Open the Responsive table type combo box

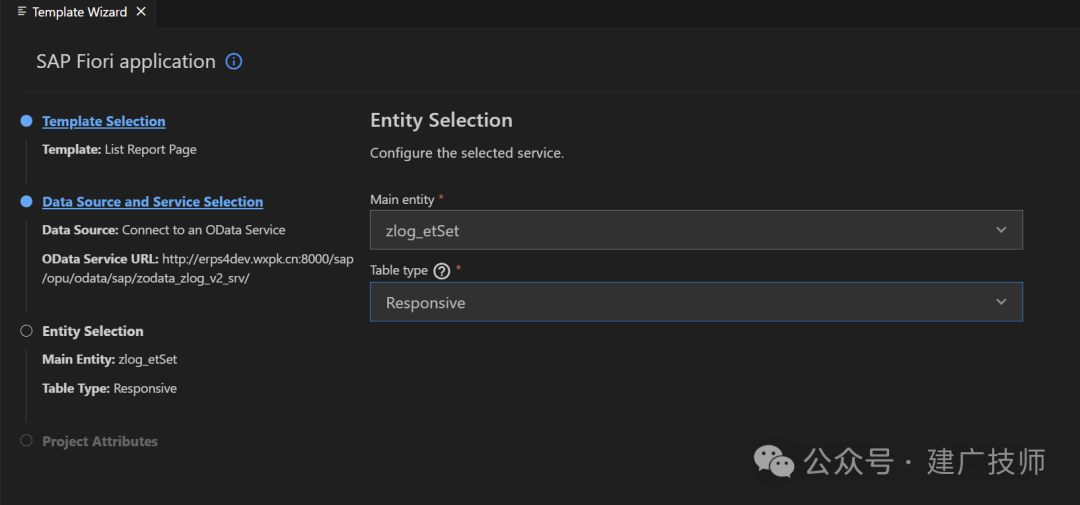tap(696, 302)
